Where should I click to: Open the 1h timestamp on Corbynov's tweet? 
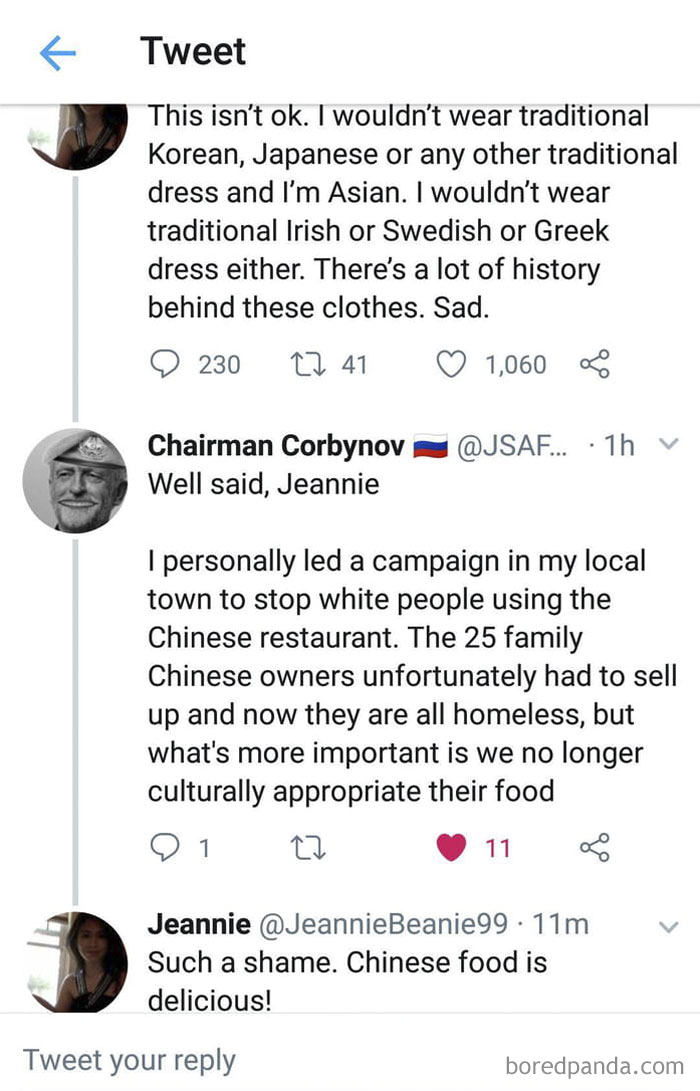pyautogui.click(x=620, y=446)
